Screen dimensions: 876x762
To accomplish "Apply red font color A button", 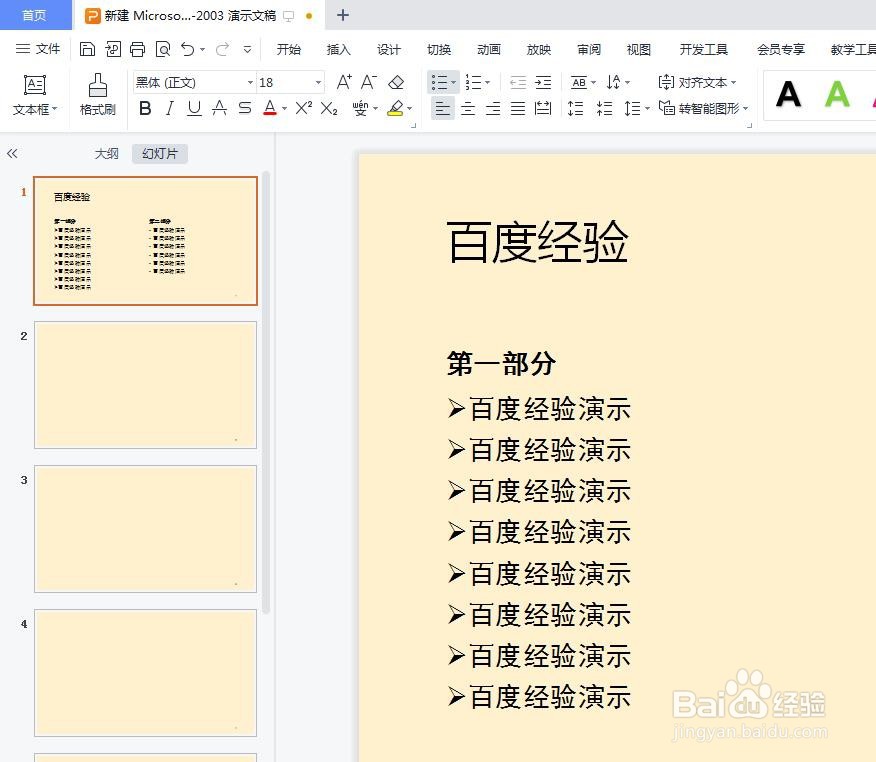I will (270, 108).
